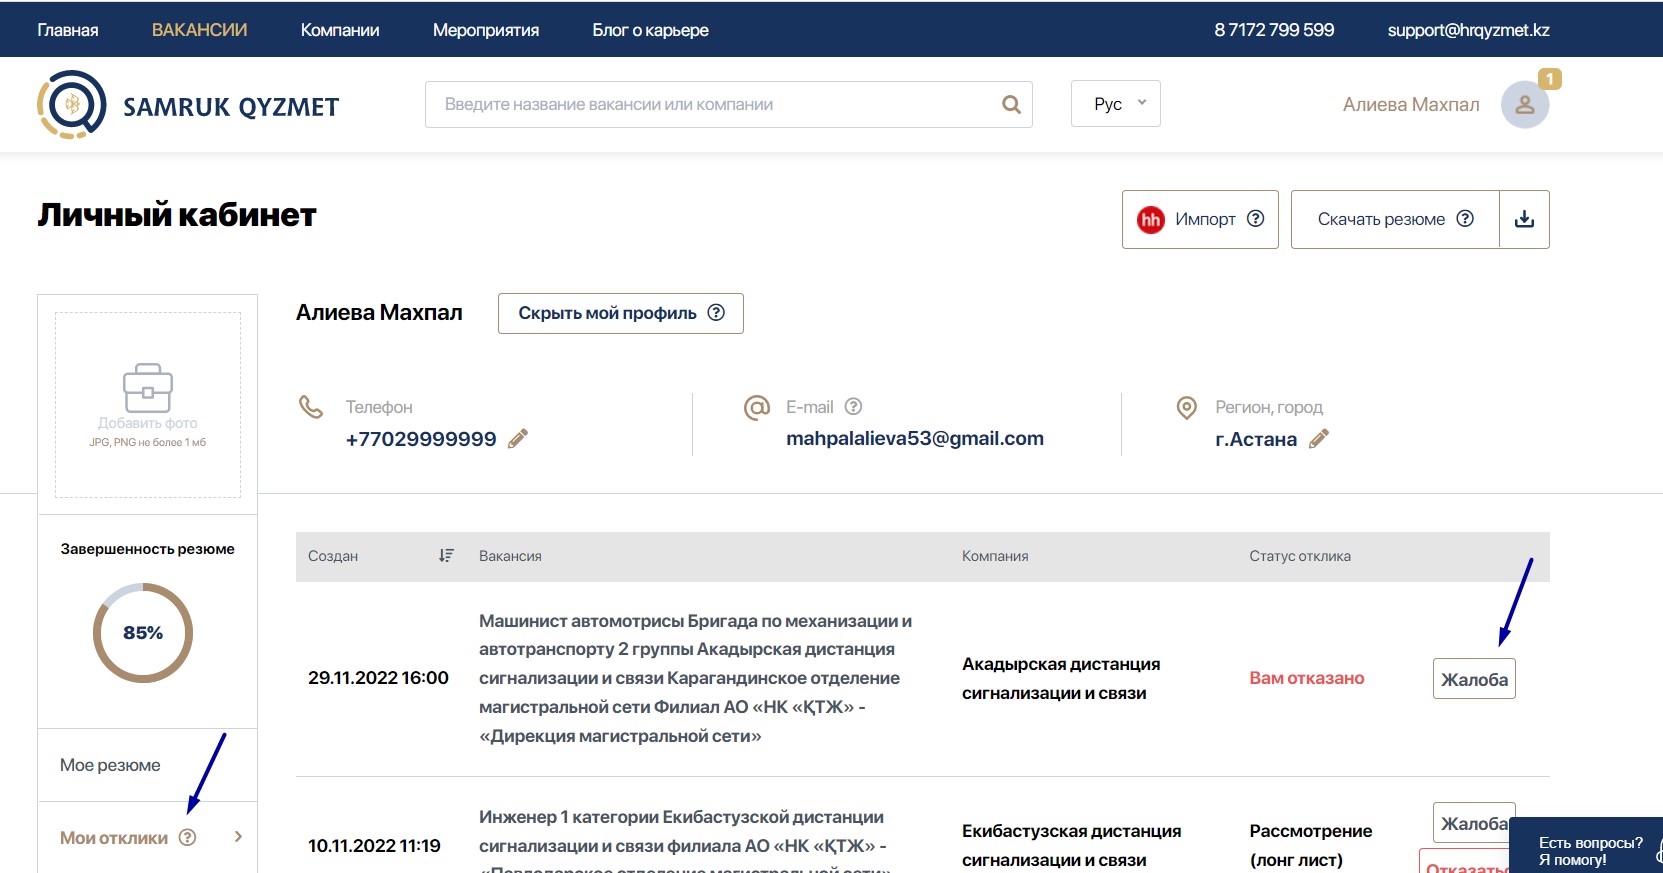Click Алиева Махпал name in header
The height and width of the screenshot is (873, 1663).
pyautogui.click(x=1411, y=105)
